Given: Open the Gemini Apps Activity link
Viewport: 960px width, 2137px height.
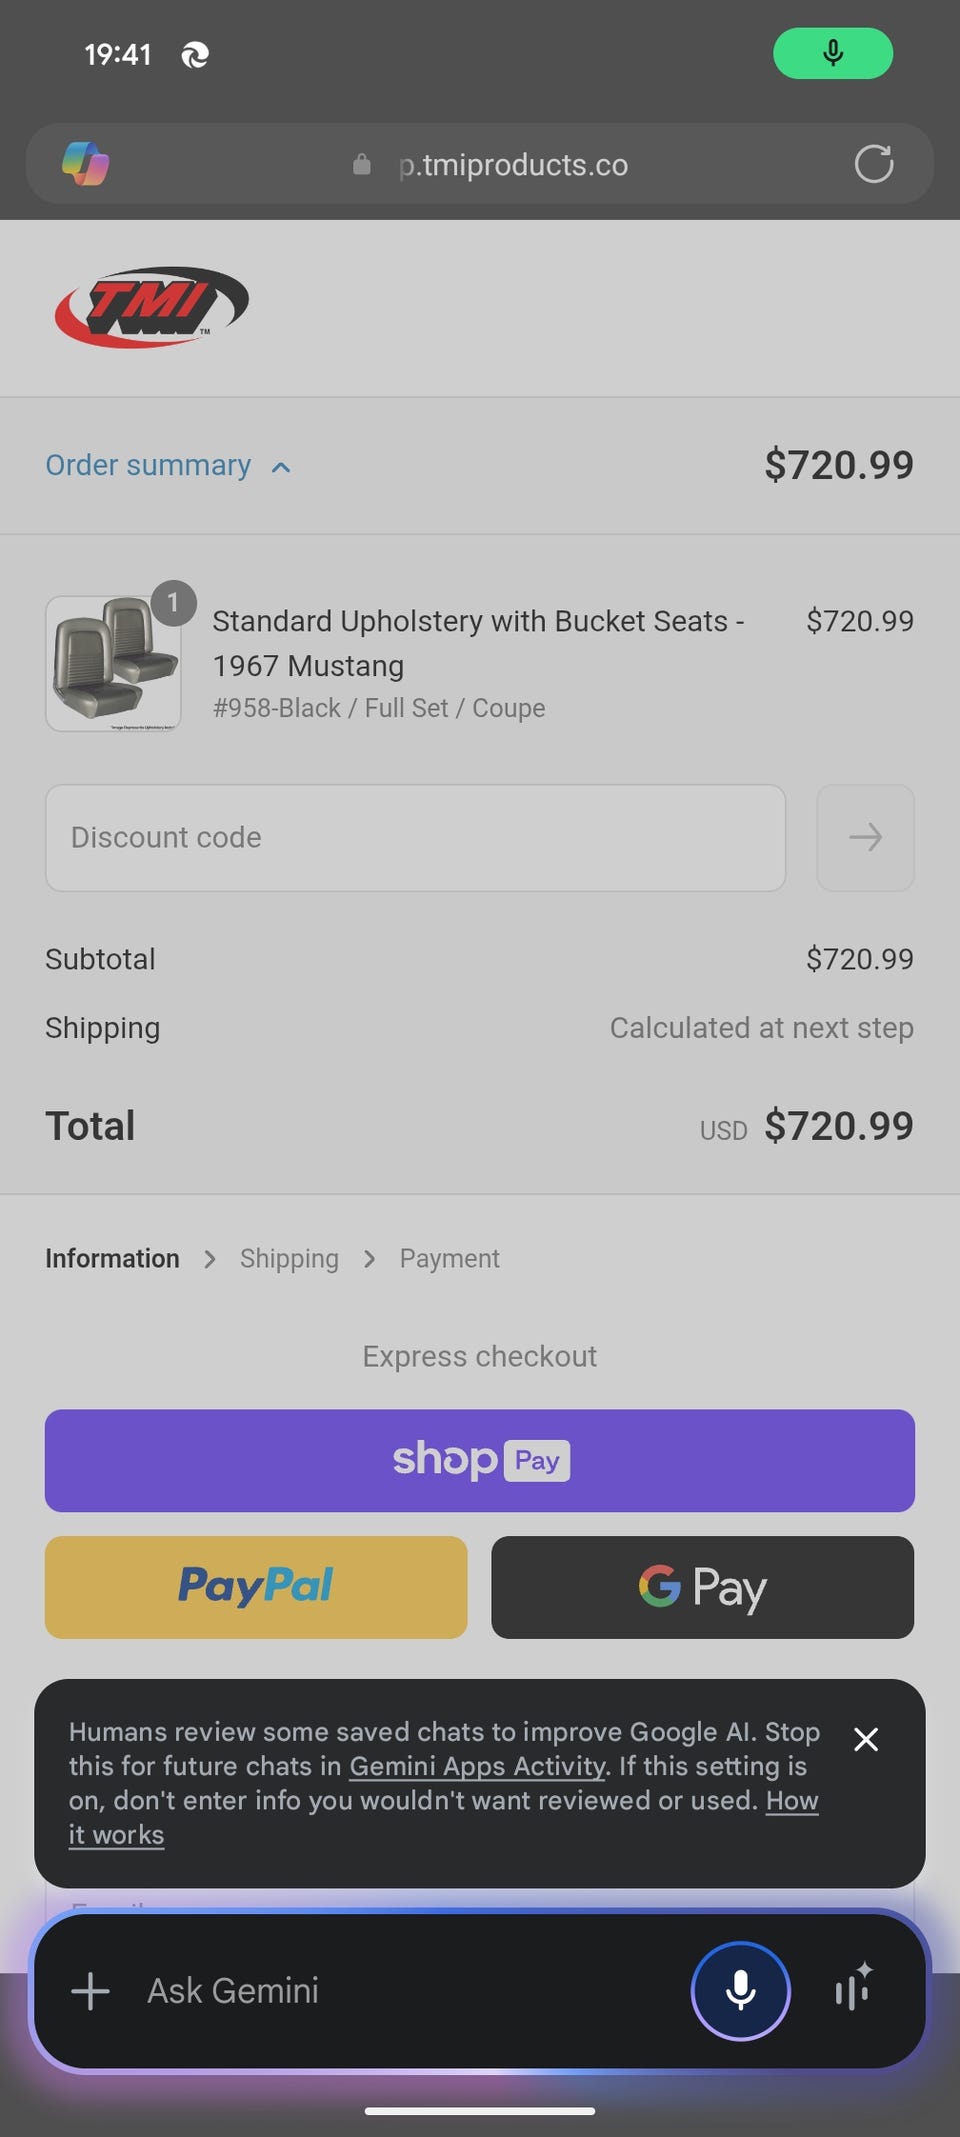Looking at the screenshot, I should [477, 1766].
